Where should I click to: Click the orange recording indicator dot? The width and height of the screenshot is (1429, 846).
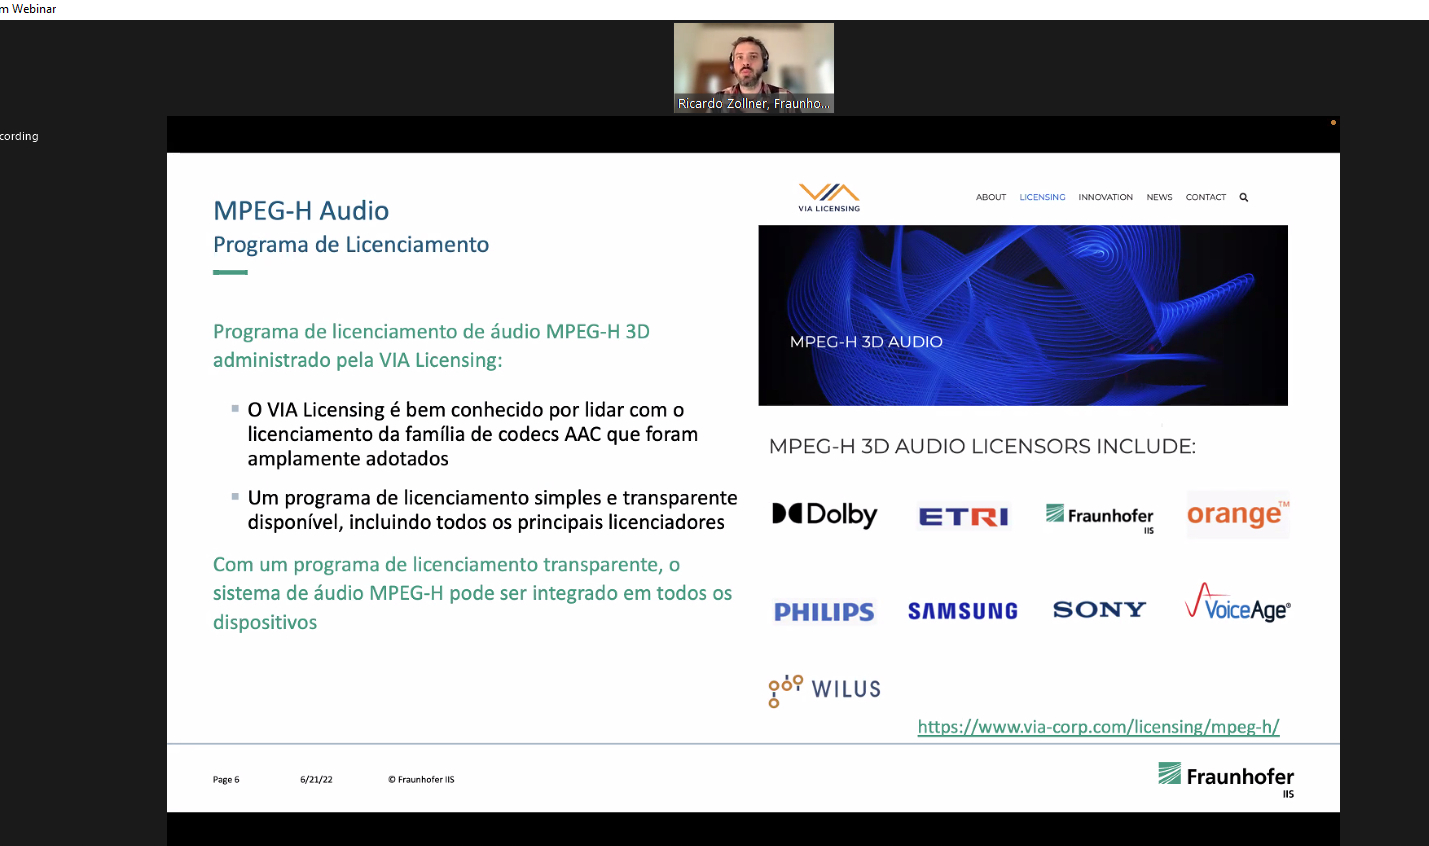pos(1333,123)
